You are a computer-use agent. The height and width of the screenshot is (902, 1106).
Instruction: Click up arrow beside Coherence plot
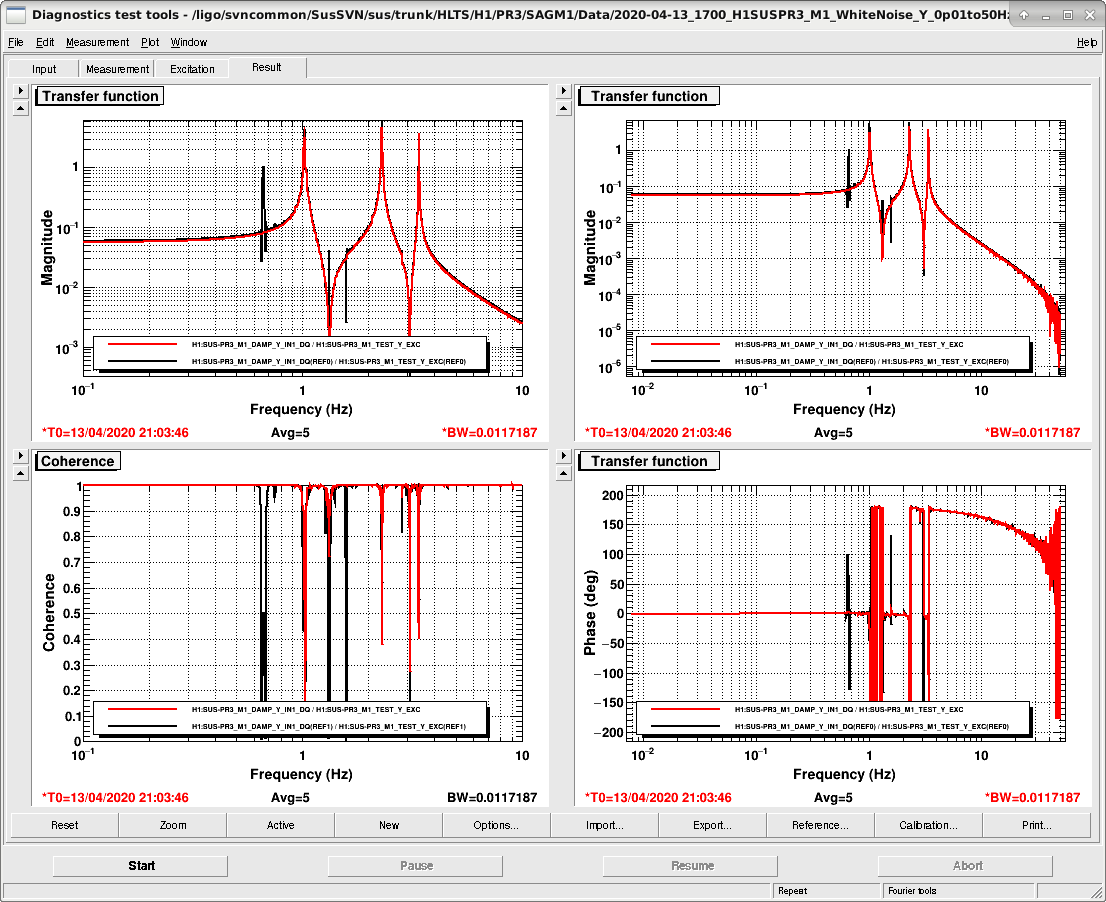pos(20,474)
